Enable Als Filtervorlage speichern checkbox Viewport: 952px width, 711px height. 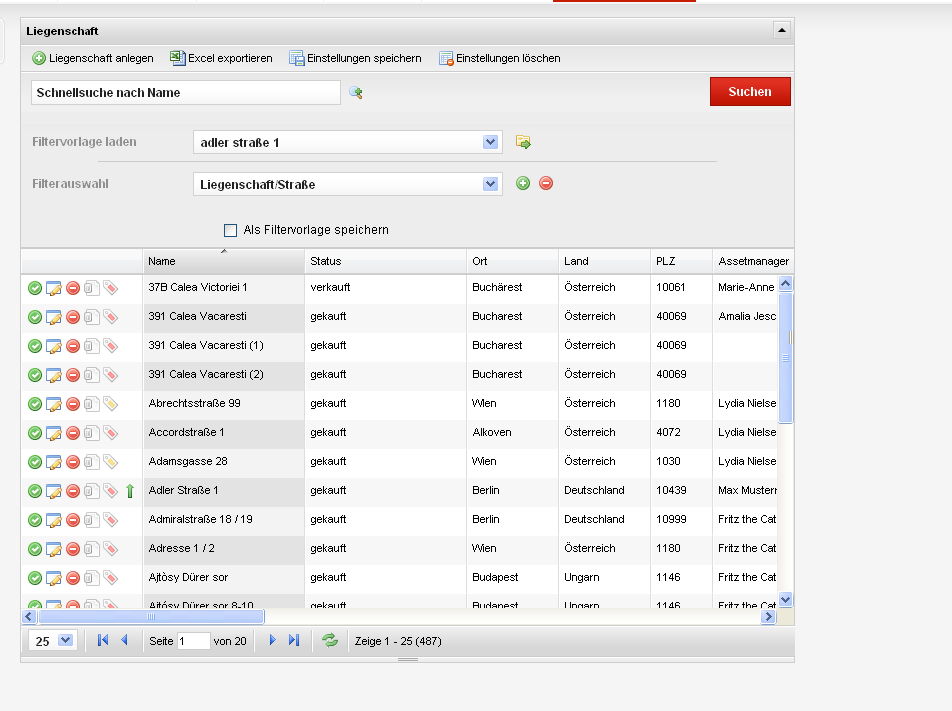tap(231, 230)
